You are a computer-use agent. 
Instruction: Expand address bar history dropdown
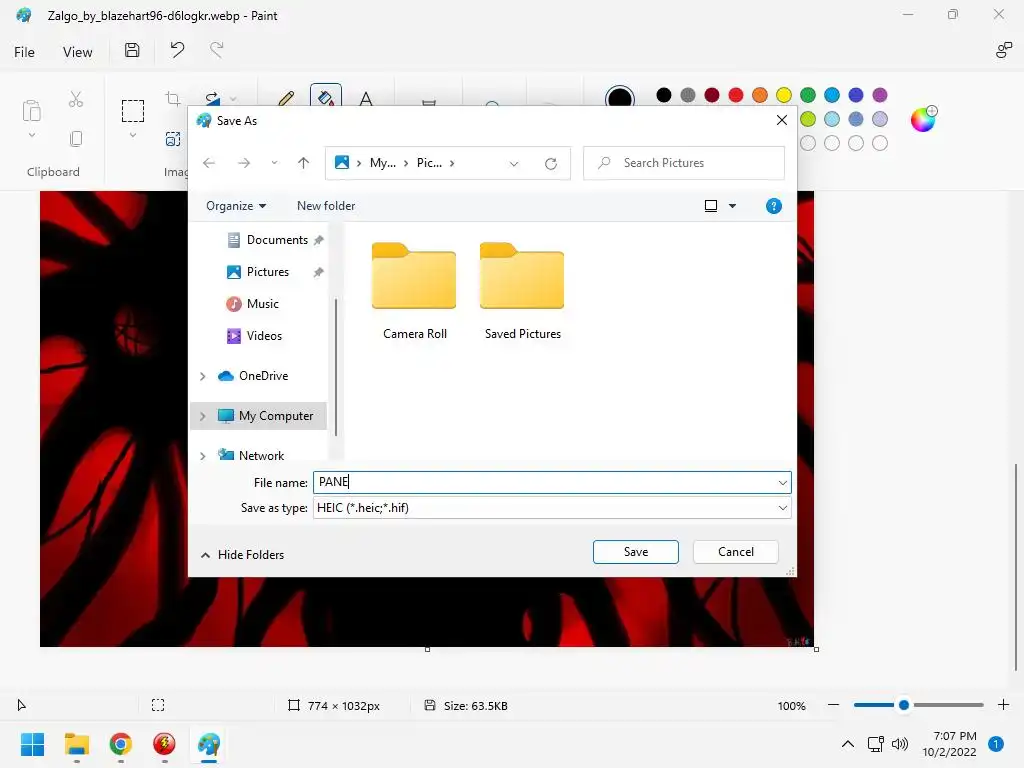point(514,163)
